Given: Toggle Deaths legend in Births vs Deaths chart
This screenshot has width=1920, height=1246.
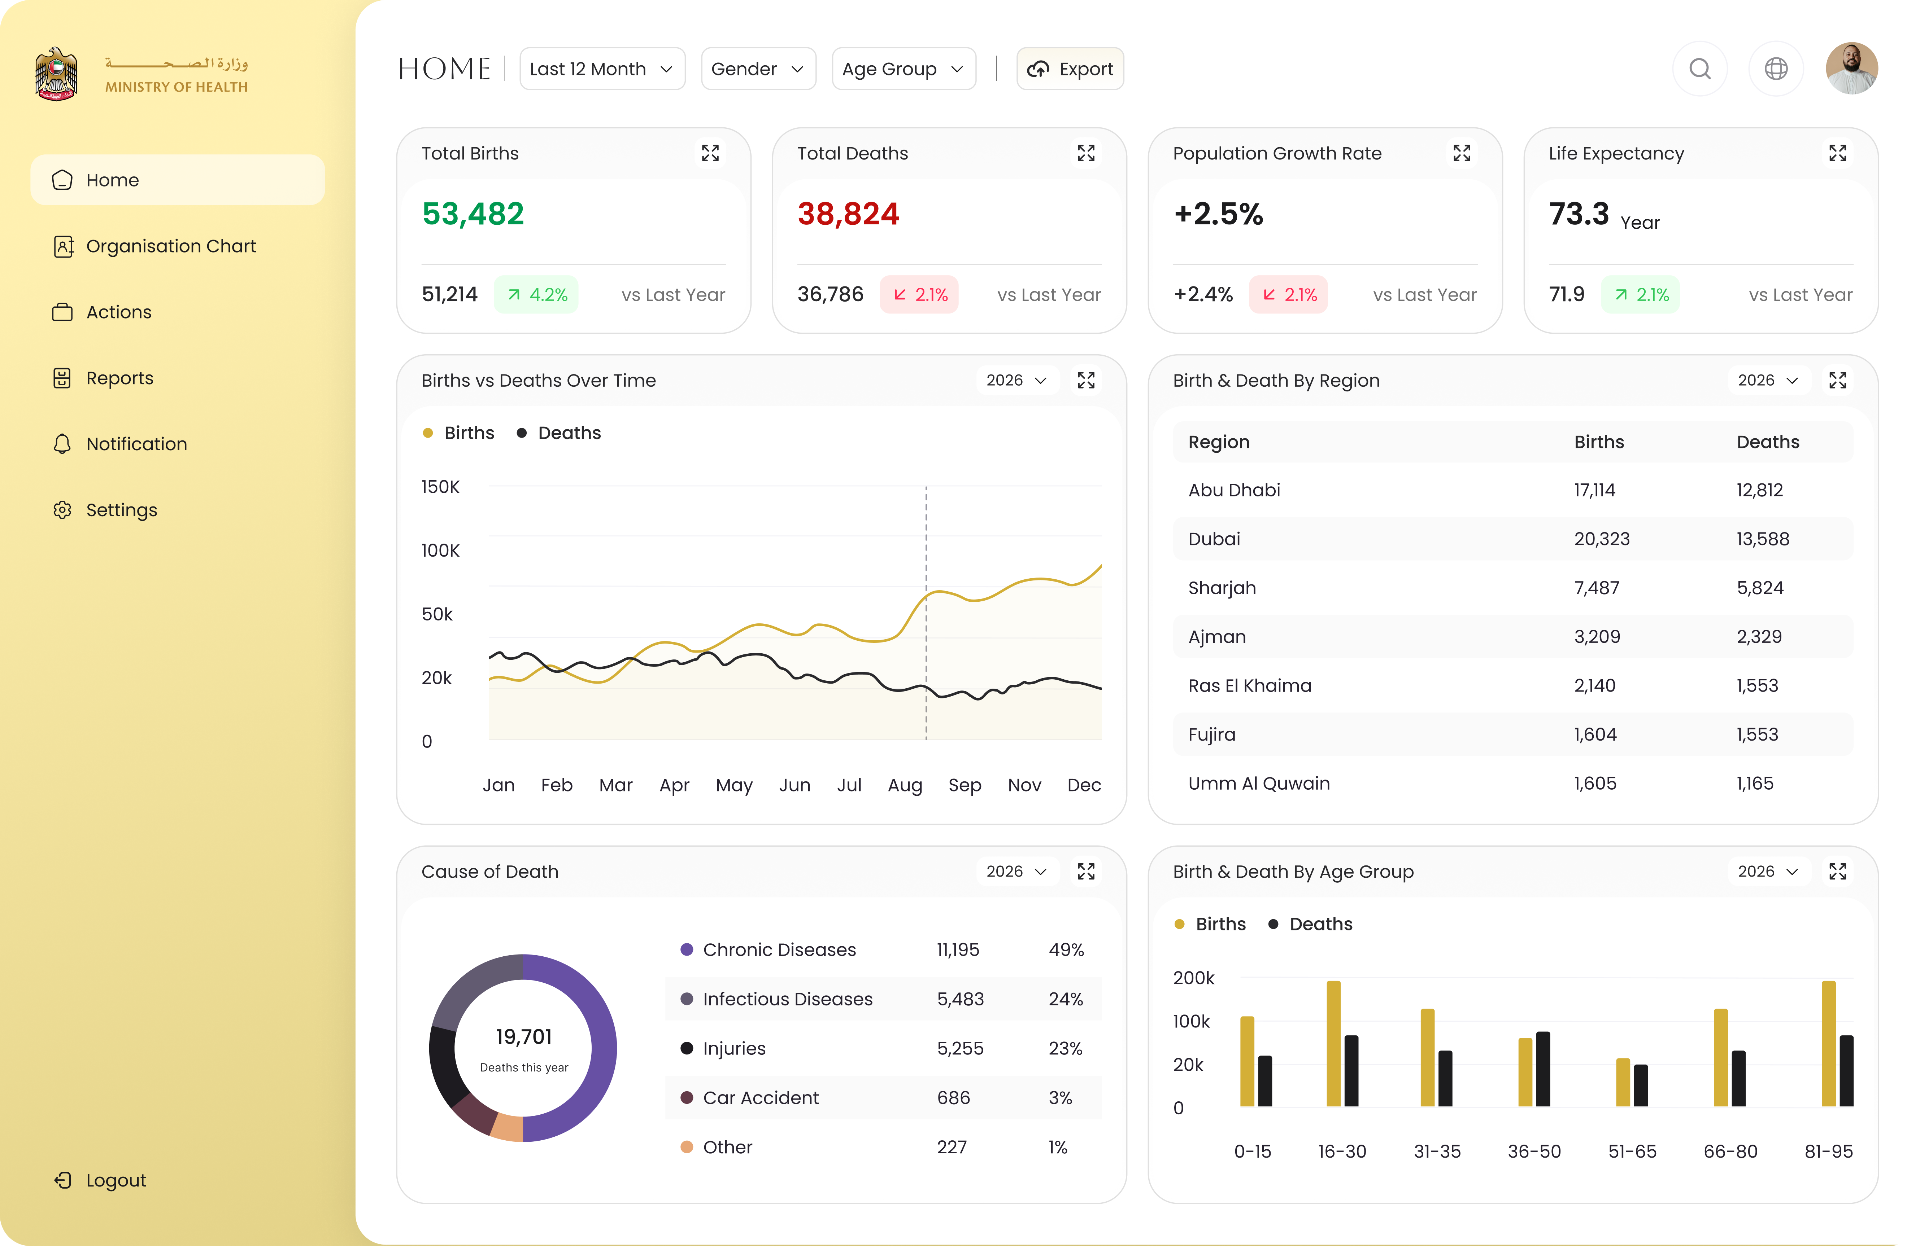Looking at the screenshot, I should 559,433.
